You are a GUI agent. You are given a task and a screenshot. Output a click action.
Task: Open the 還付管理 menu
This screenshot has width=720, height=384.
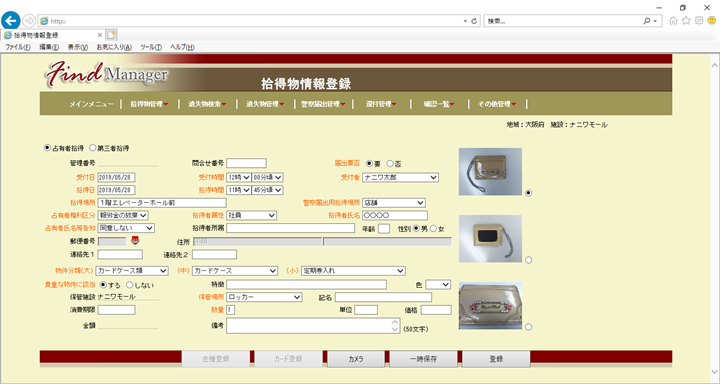381,104
